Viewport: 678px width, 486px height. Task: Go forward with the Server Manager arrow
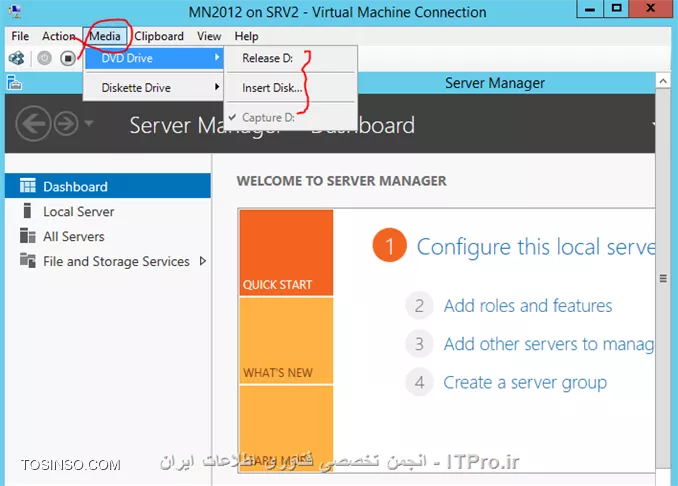click(66, 124)
